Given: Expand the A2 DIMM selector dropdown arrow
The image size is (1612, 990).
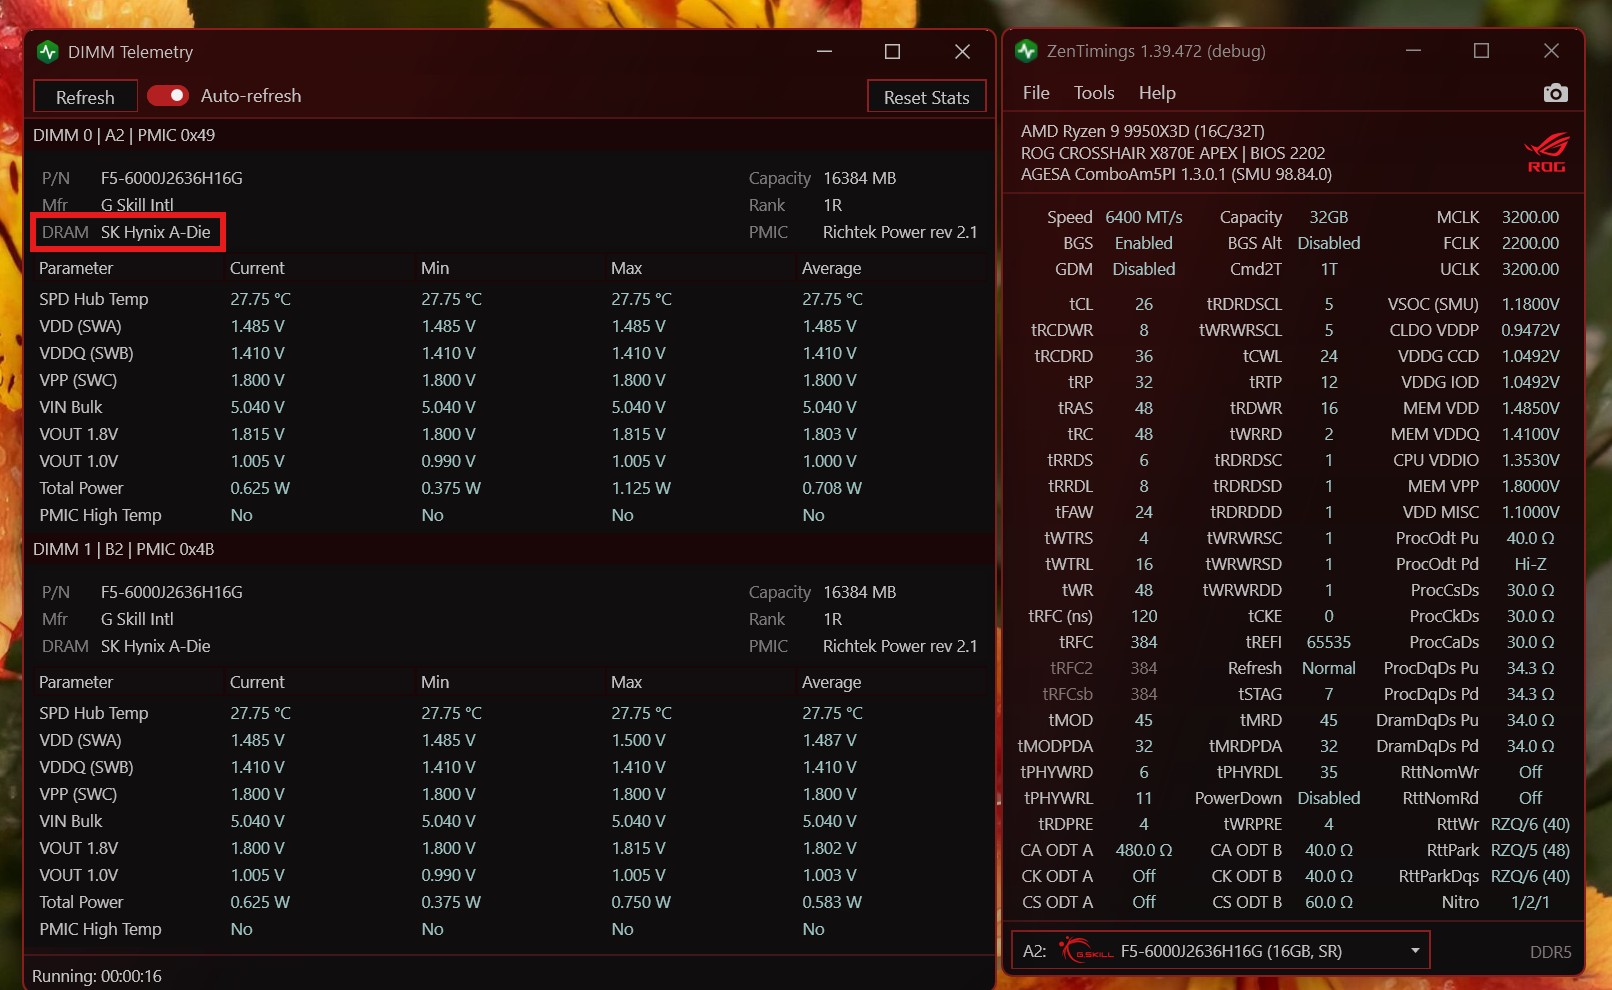Looking at the screenshot, I should pyautogui.click(x=1415, y=951).
